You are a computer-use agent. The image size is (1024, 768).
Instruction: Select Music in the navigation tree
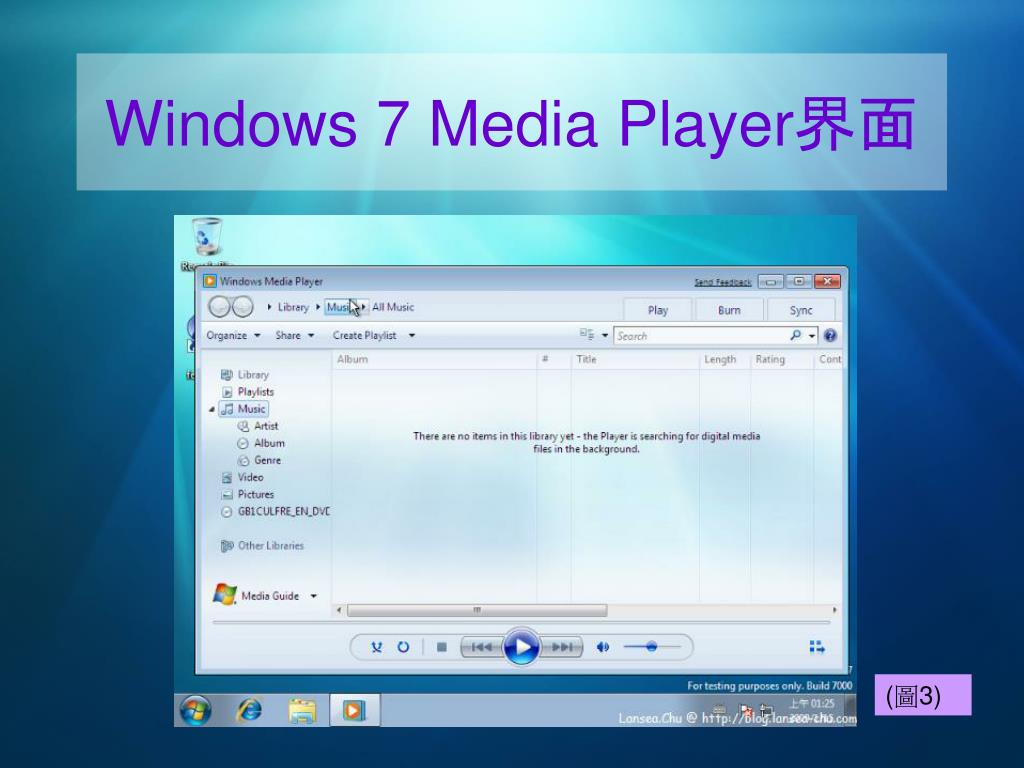point(244,409)
